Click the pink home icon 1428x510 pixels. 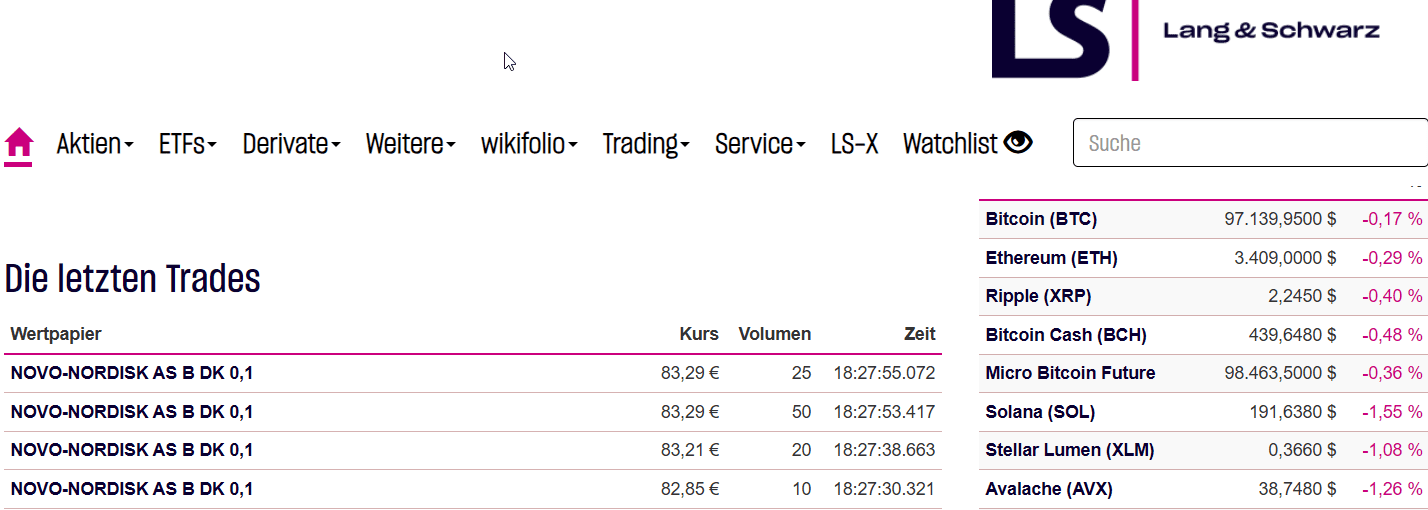[19, 144]
